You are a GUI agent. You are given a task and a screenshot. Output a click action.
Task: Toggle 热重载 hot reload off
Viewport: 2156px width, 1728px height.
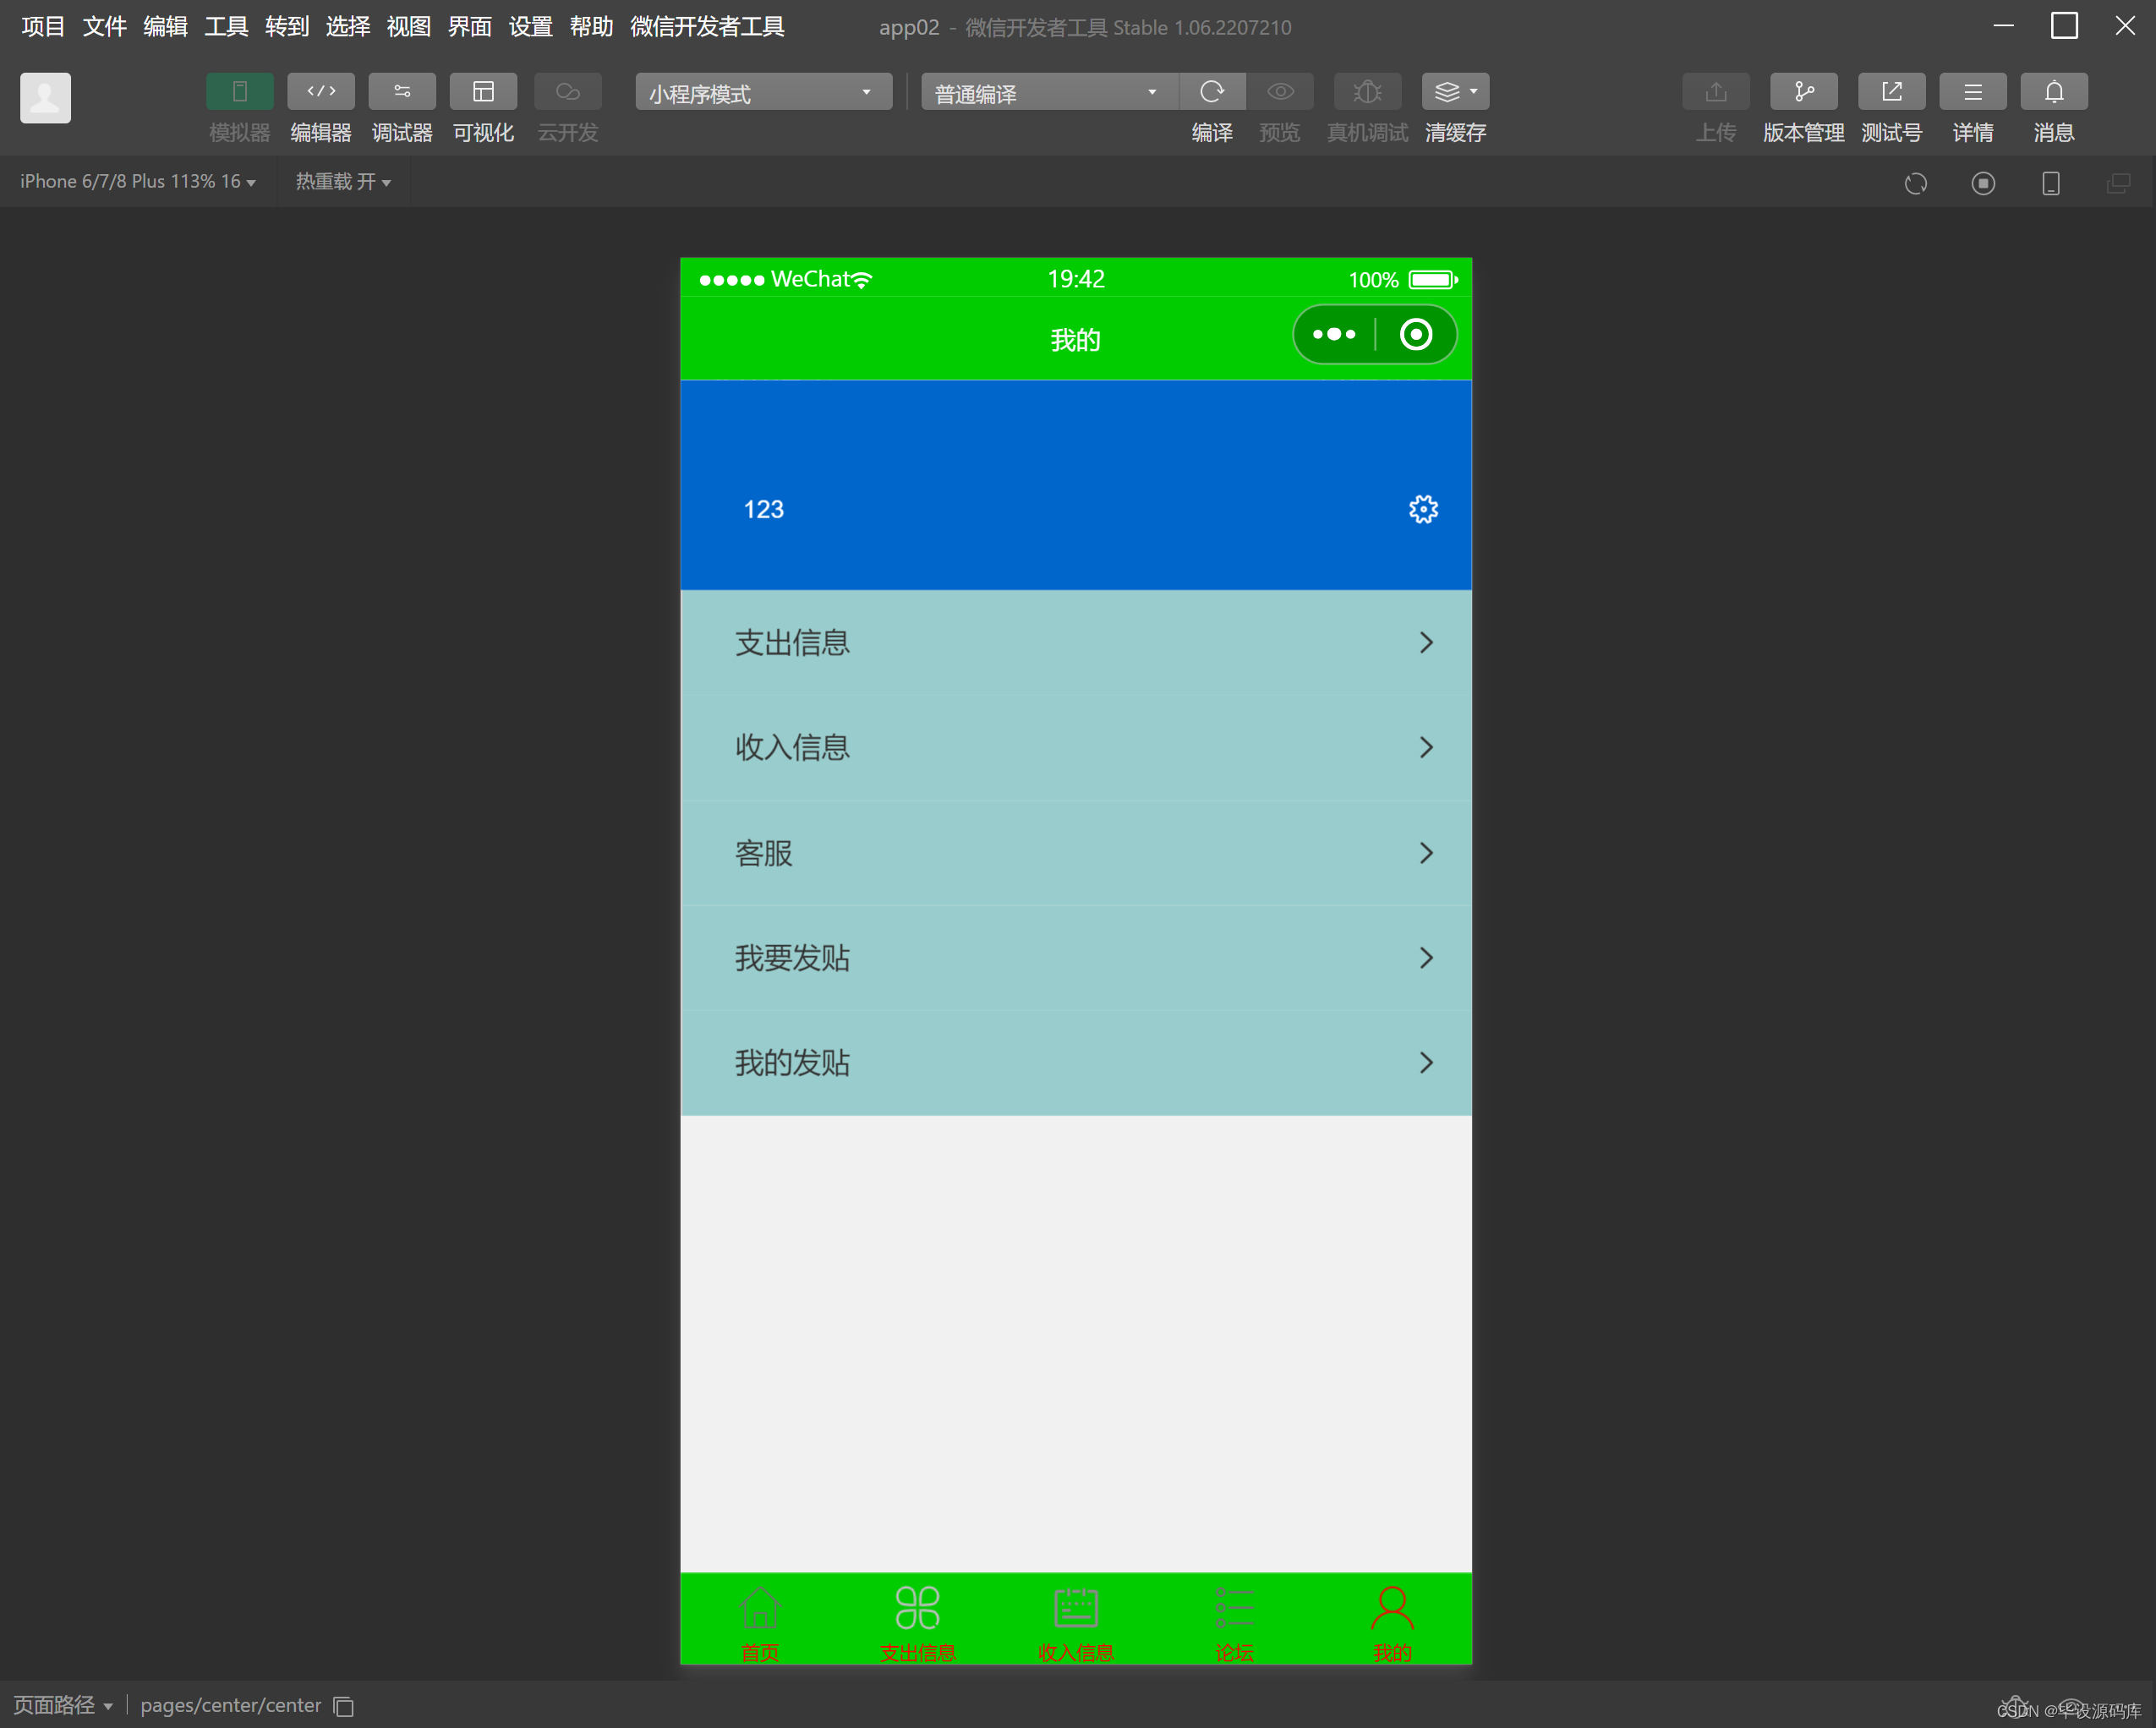point(343,181)
